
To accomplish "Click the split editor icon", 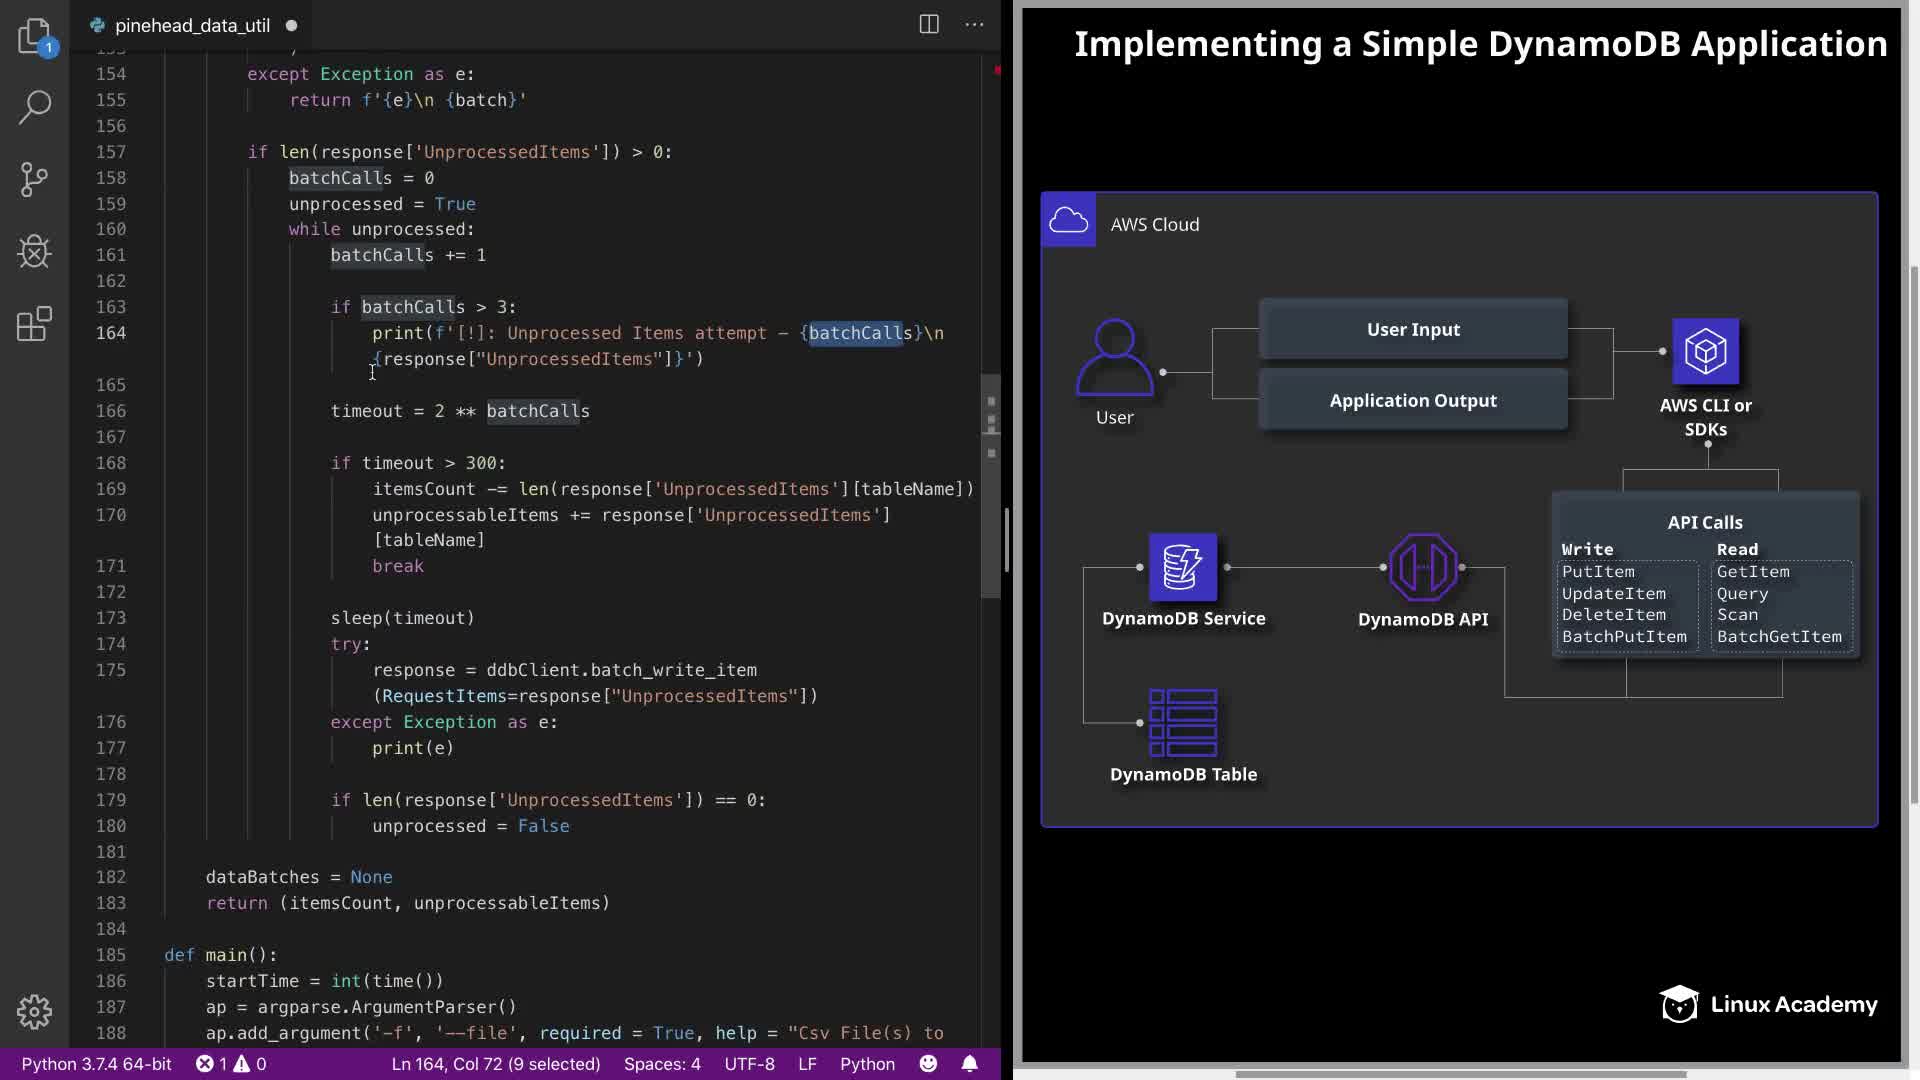I will (x=929, y=25).
